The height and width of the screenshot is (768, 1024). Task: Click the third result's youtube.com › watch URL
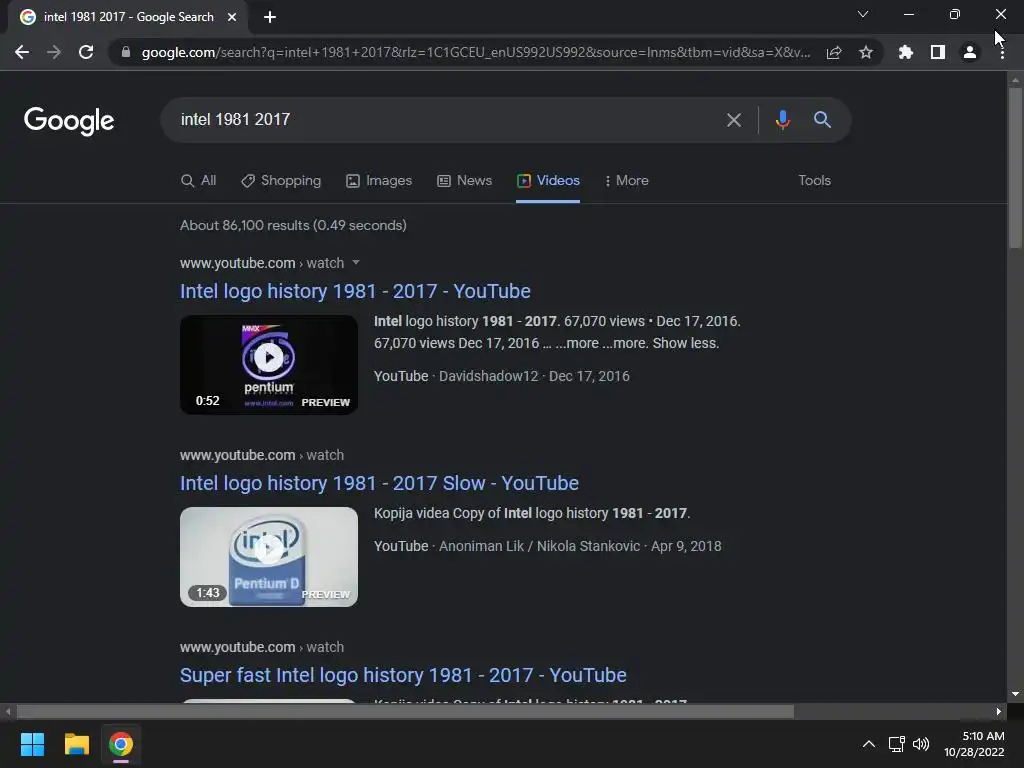pos(262,647)
